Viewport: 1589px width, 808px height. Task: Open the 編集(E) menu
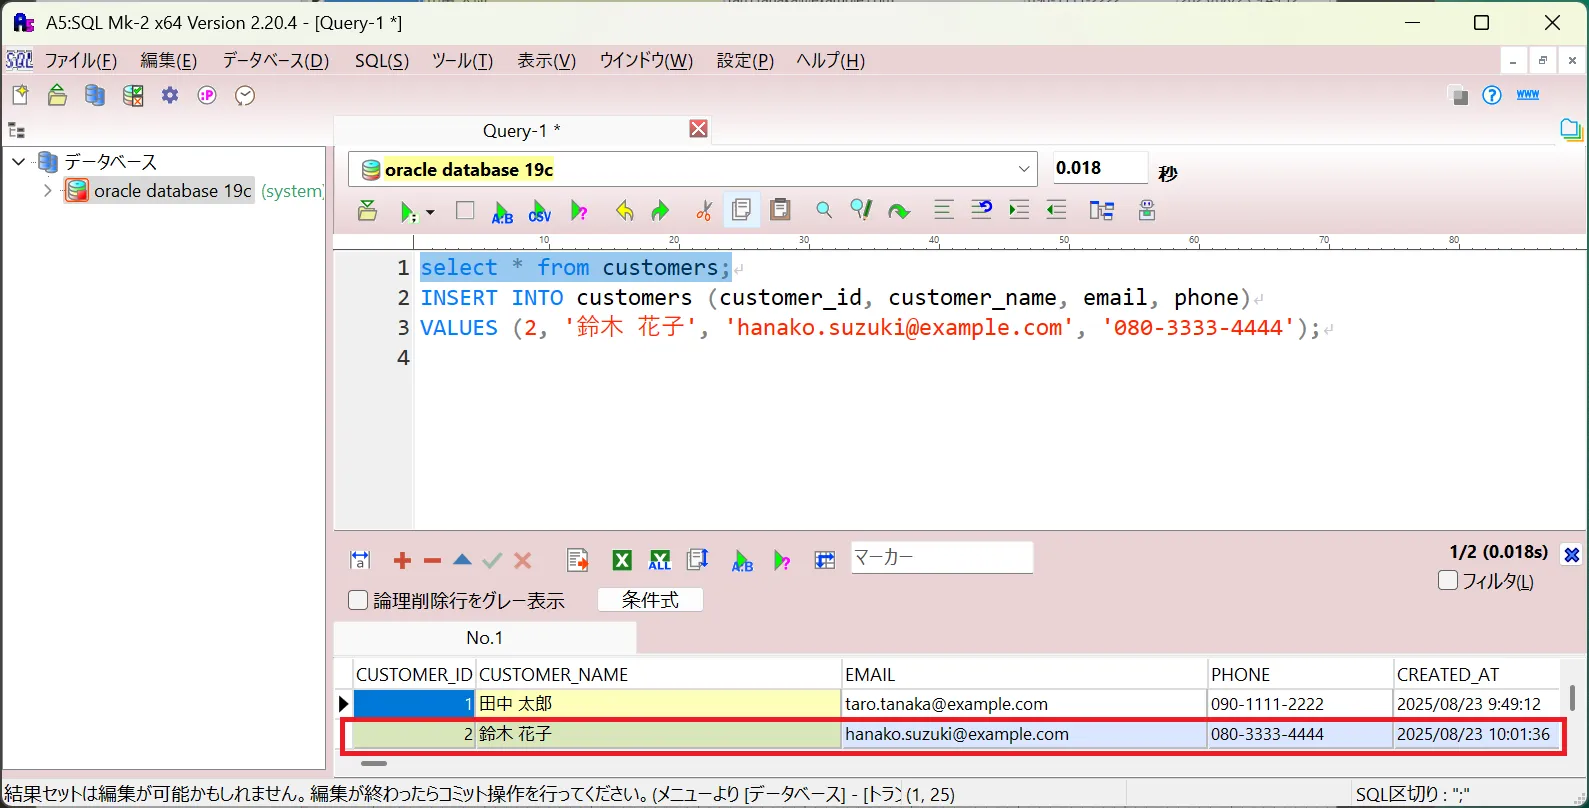point(168,60)
